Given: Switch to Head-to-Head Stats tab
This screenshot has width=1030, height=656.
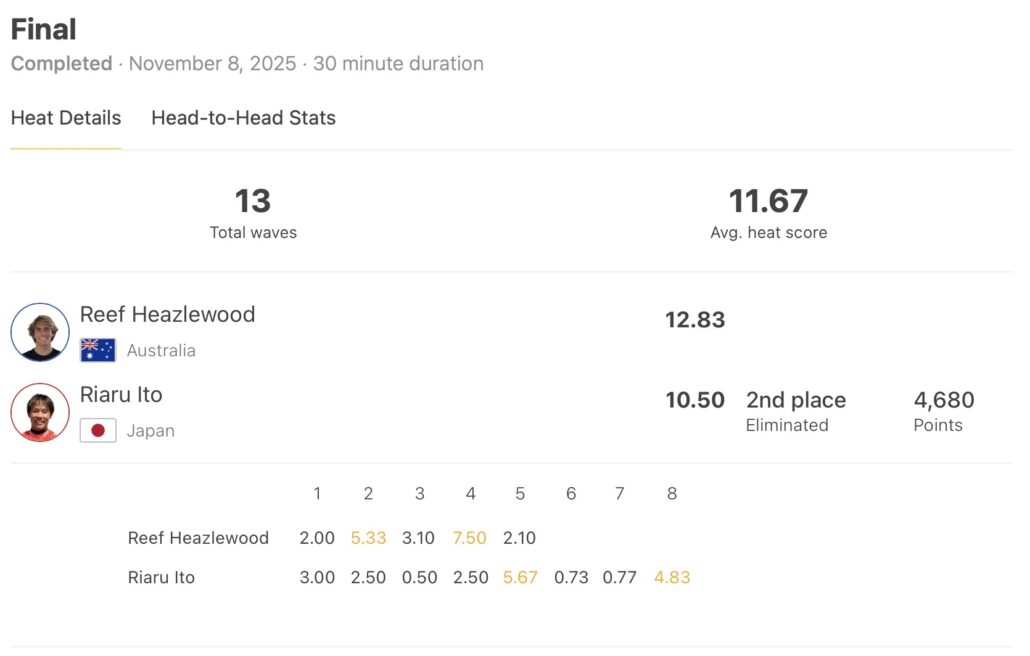Looking at the screenshot, I should click(x=243, y=118).
